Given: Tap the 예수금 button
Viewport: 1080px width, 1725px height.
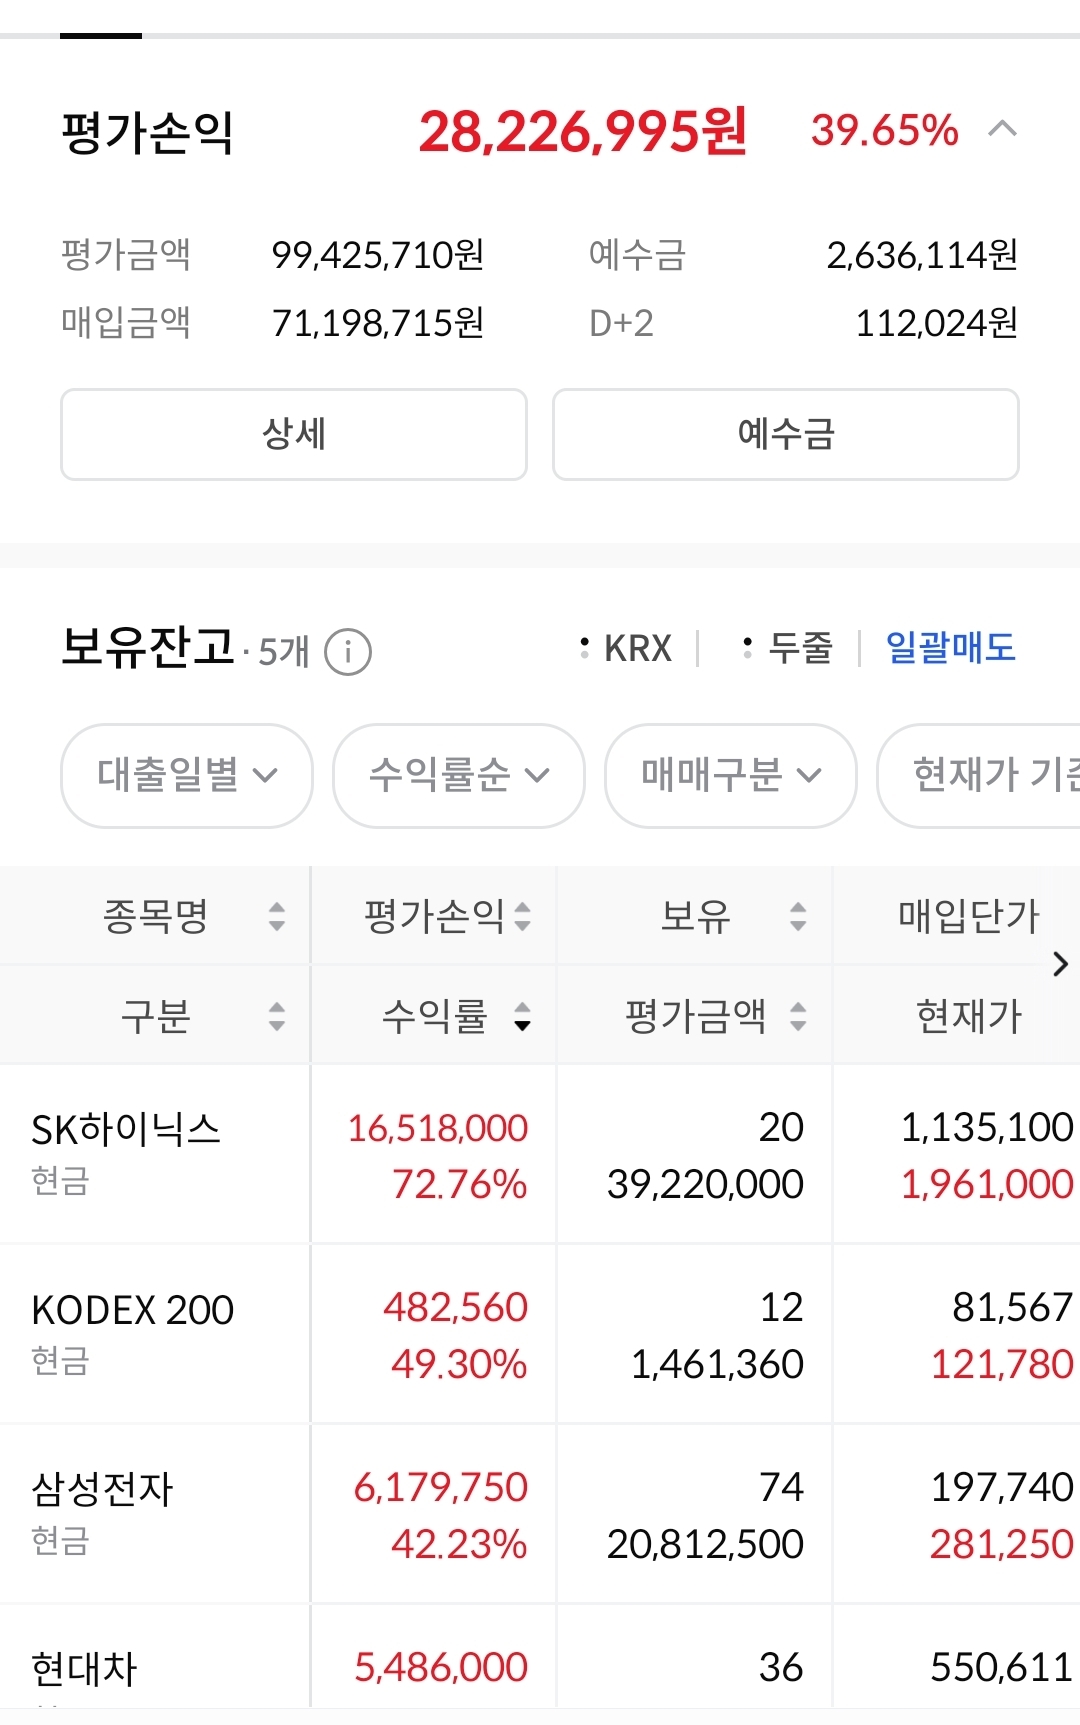Looking at the screenshot, I should [x=786, y=434].
